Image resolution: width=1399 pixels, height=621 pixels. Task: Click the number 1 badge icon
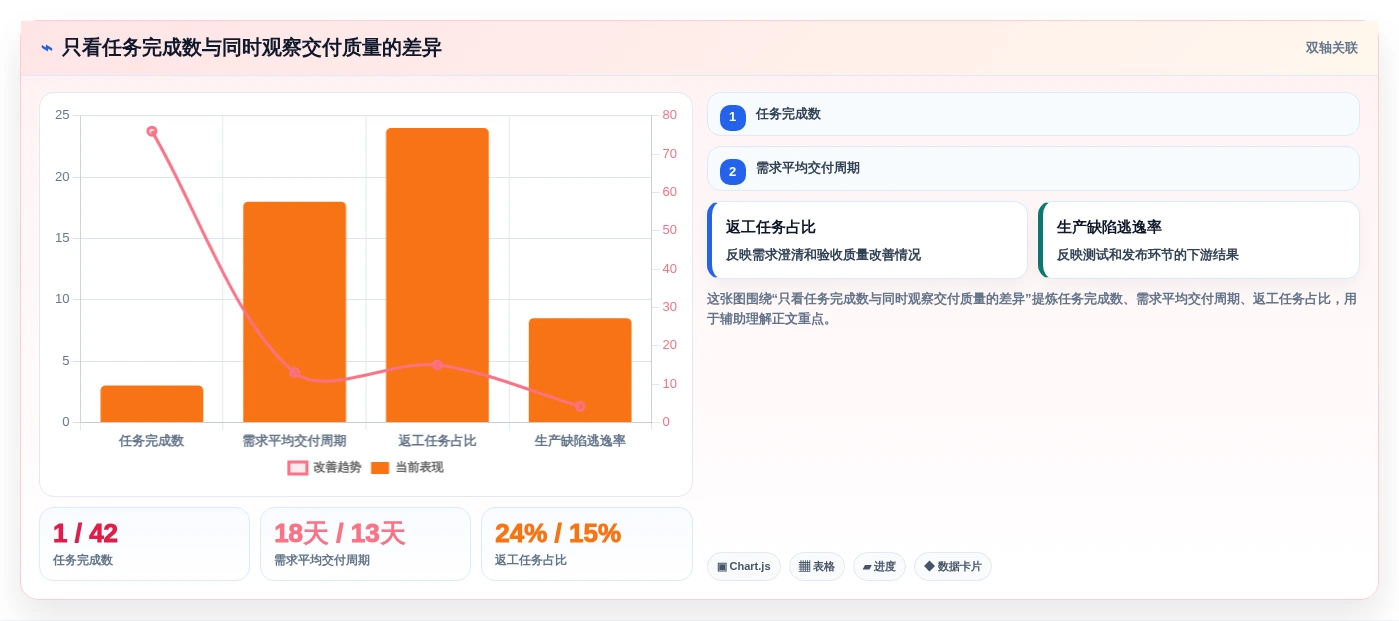[x=732, y=117]
